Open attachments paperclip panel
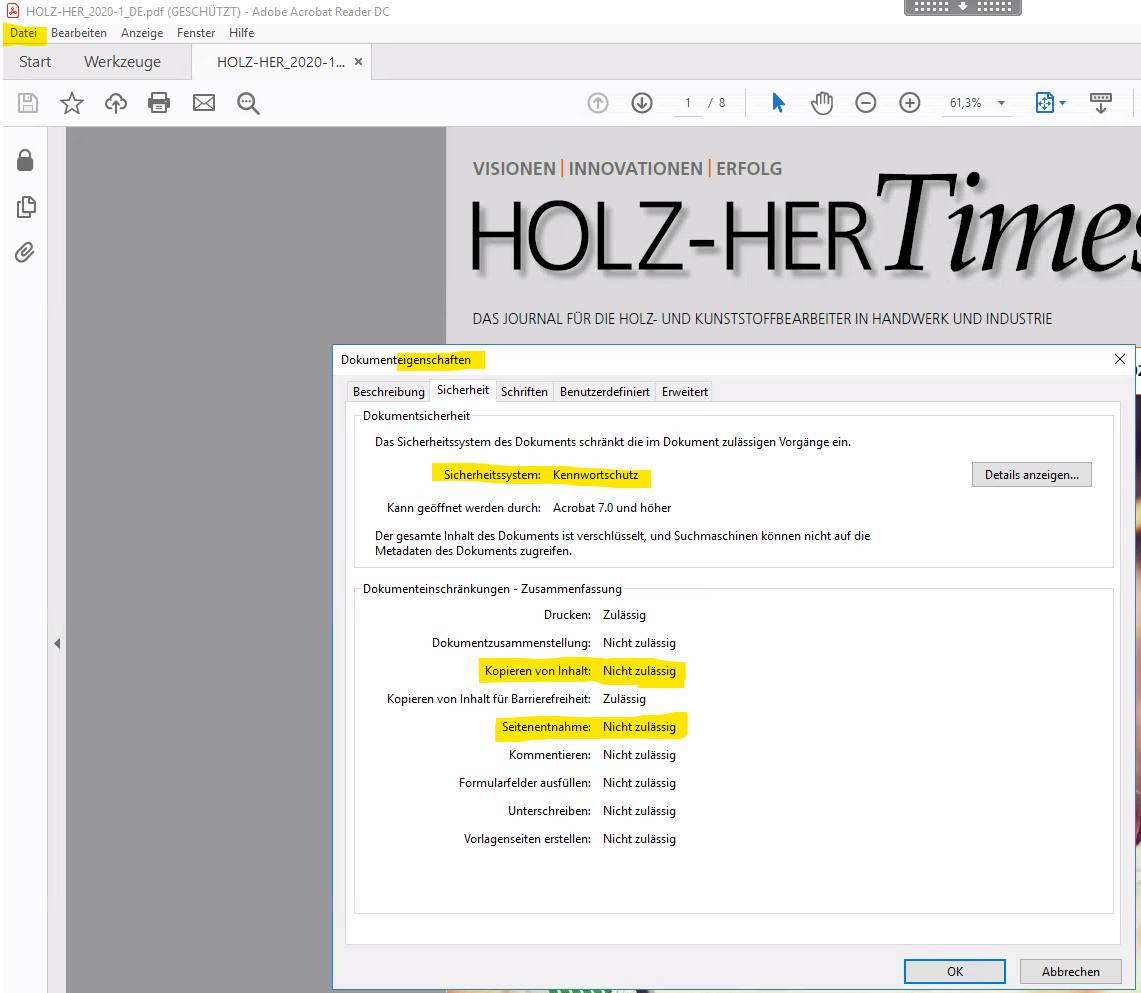Image resolution: width=1141 pixels, height=993 pixels. (25, 252)
